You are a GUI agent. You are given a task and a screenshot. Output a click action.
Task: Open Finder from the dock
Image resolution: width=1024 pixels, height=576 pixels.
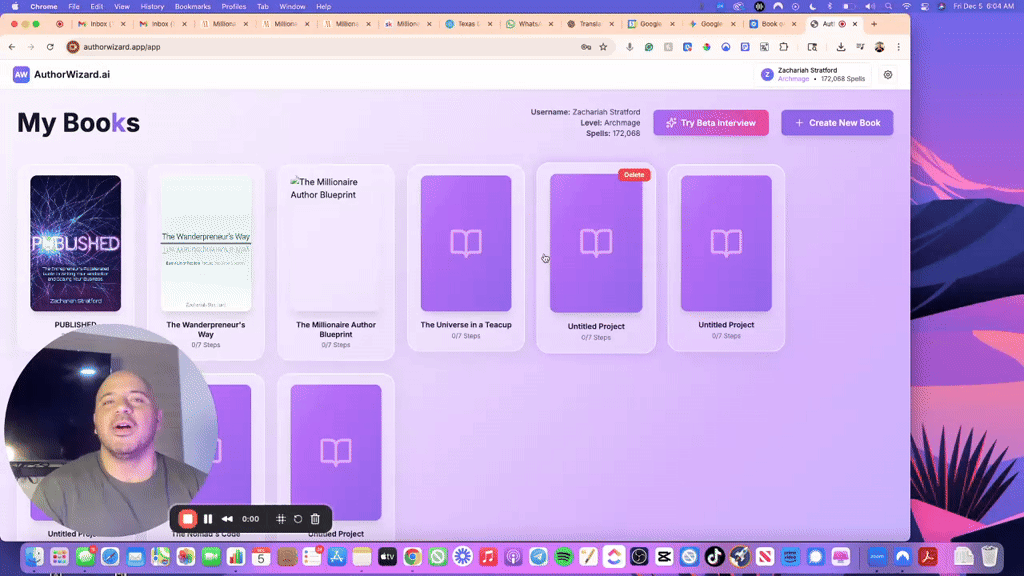point(35,556)
